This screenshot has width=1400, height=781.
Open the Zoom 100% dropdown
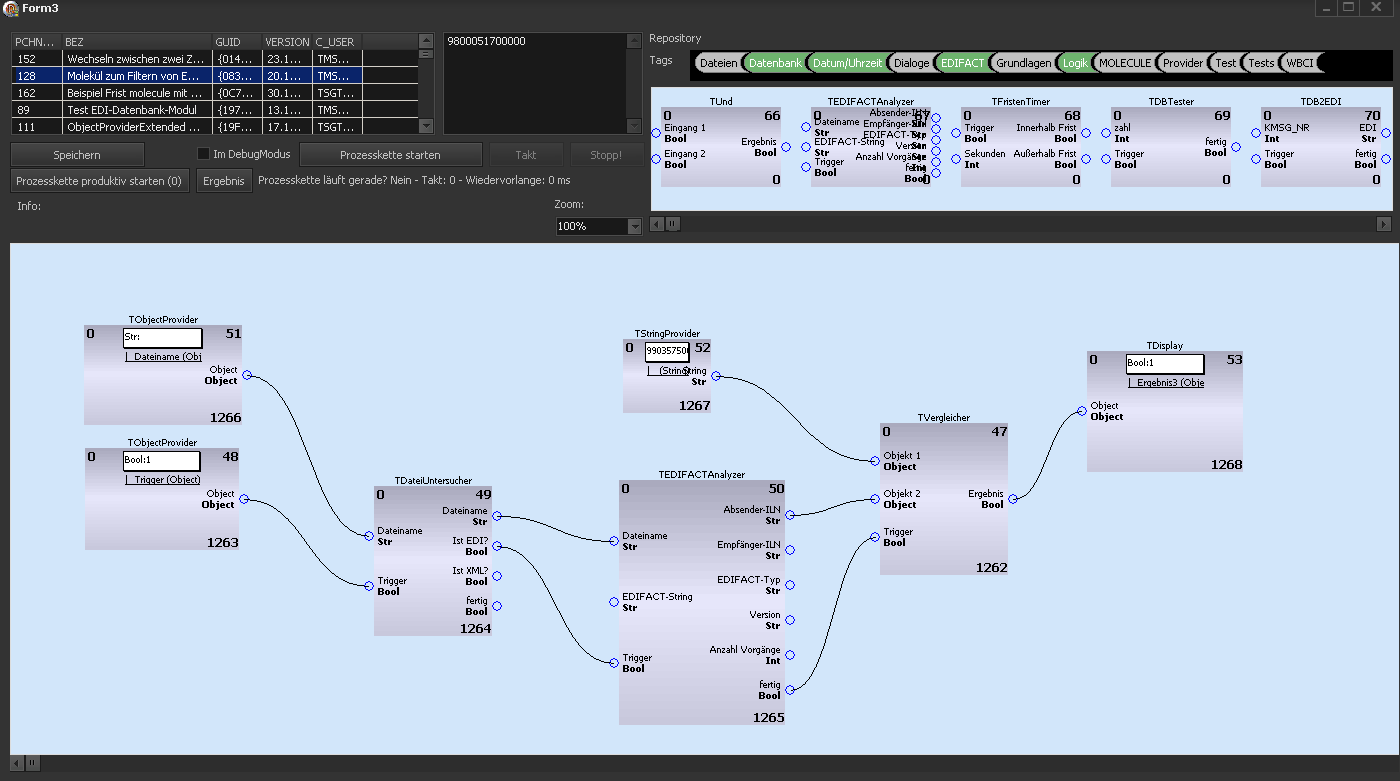point(634,227)
